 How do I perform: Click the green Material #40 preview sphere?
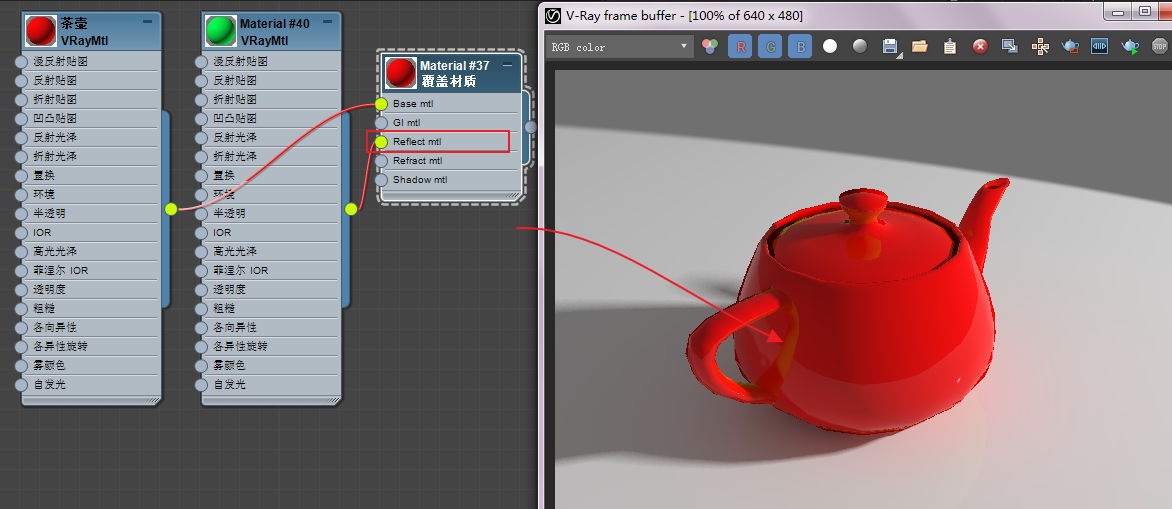[220, 31]
